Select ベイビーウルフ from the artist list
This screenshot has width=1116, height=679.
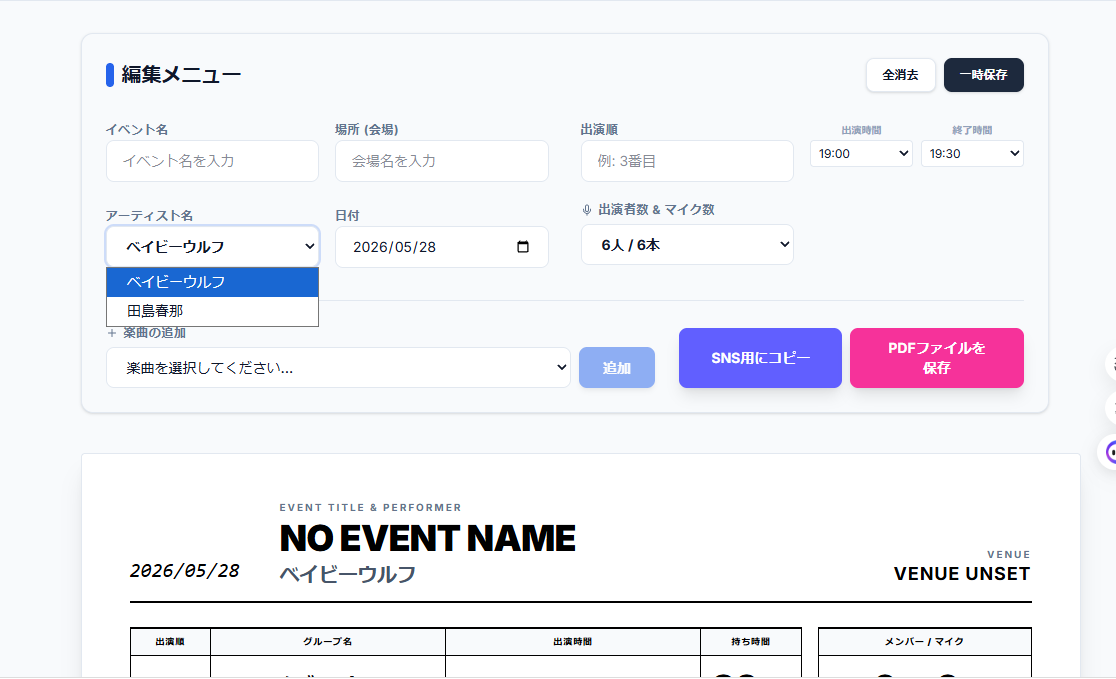tap(212, 282)
